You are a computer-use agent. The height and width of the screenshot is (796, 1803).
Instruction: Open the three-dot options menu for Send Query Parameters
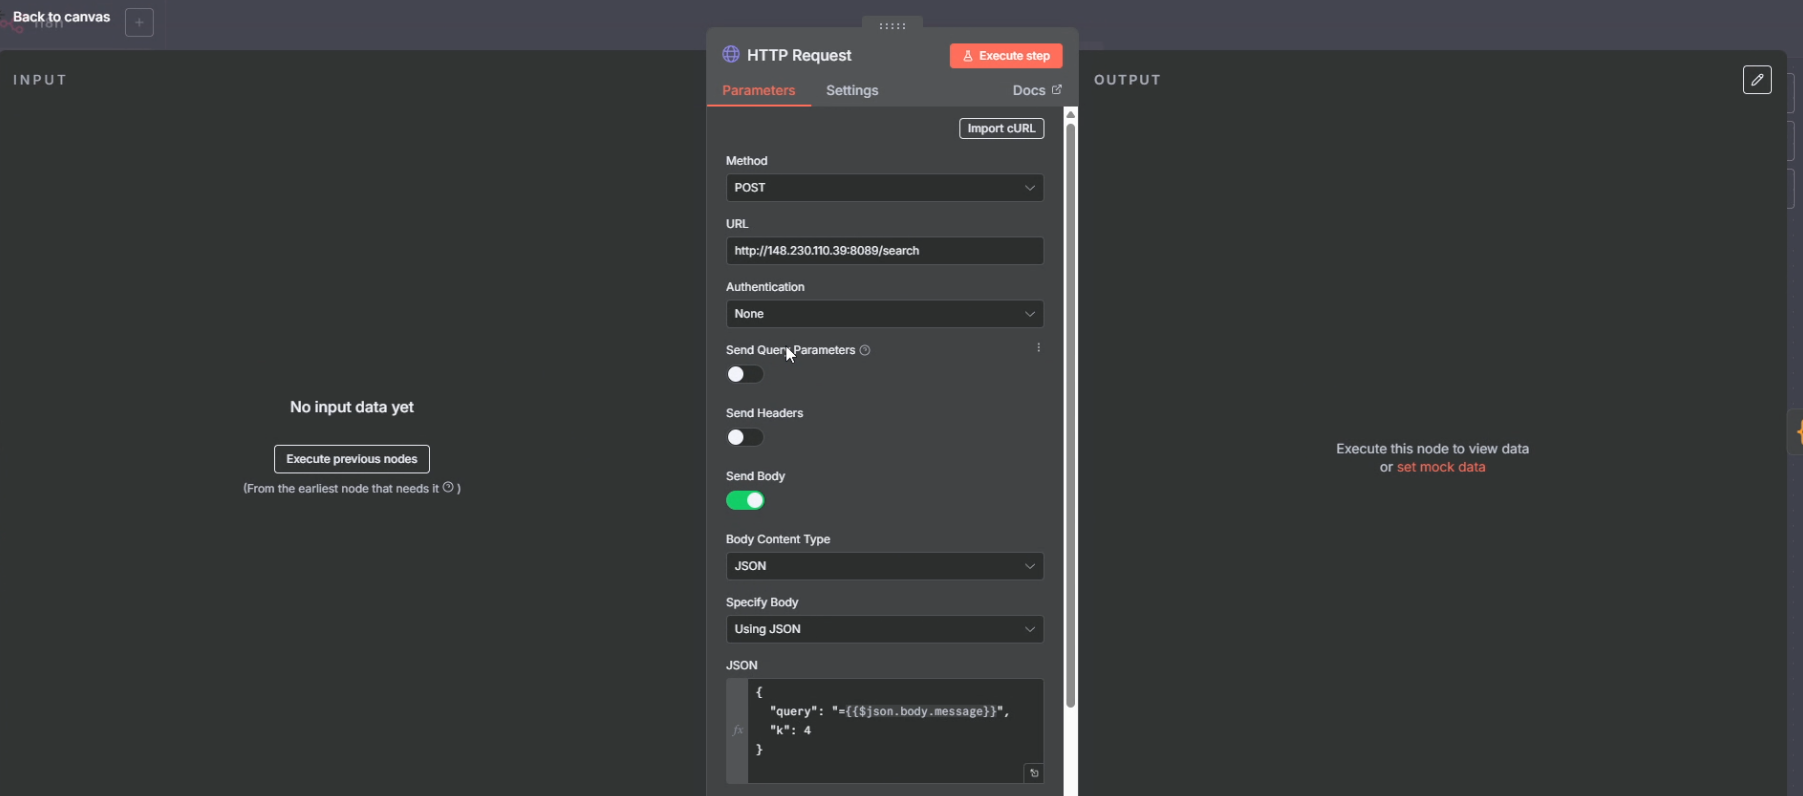[x=1038, y=348]
